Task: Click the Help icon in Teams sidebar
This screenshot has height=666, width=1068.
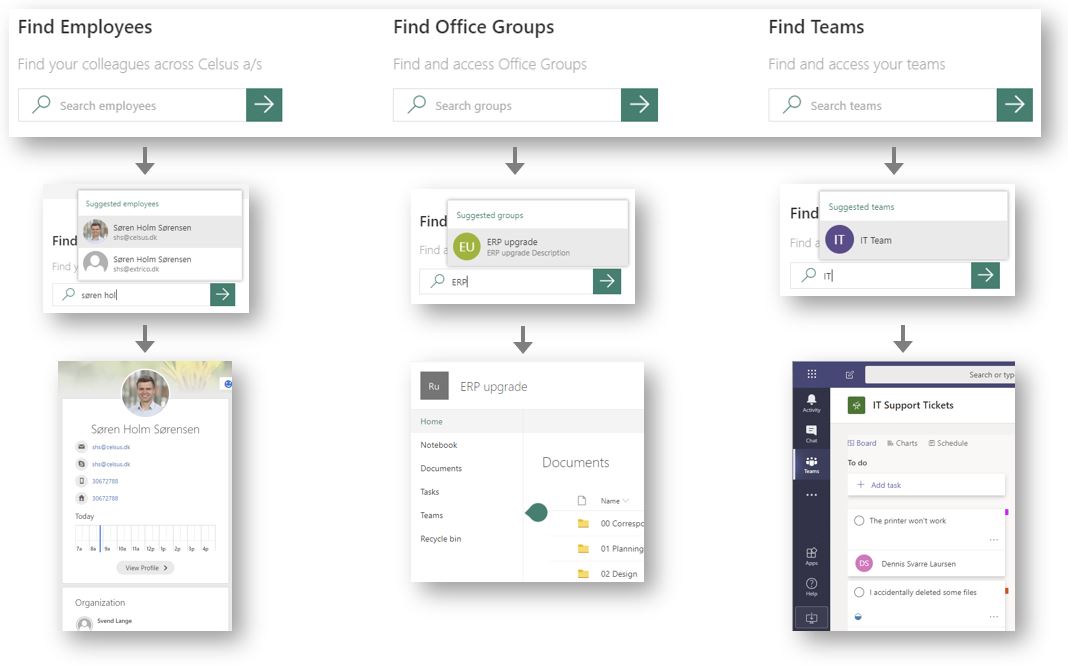Action: (x=811, y=586)
